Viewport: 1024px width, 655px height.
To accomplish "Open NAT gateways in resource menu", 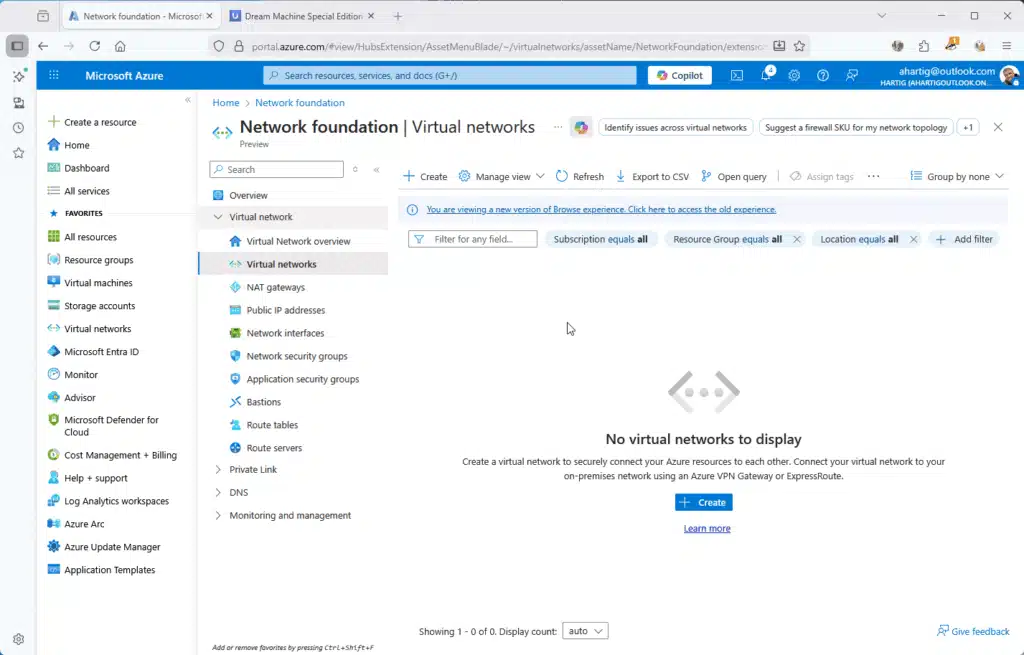I will coord(276,287).
